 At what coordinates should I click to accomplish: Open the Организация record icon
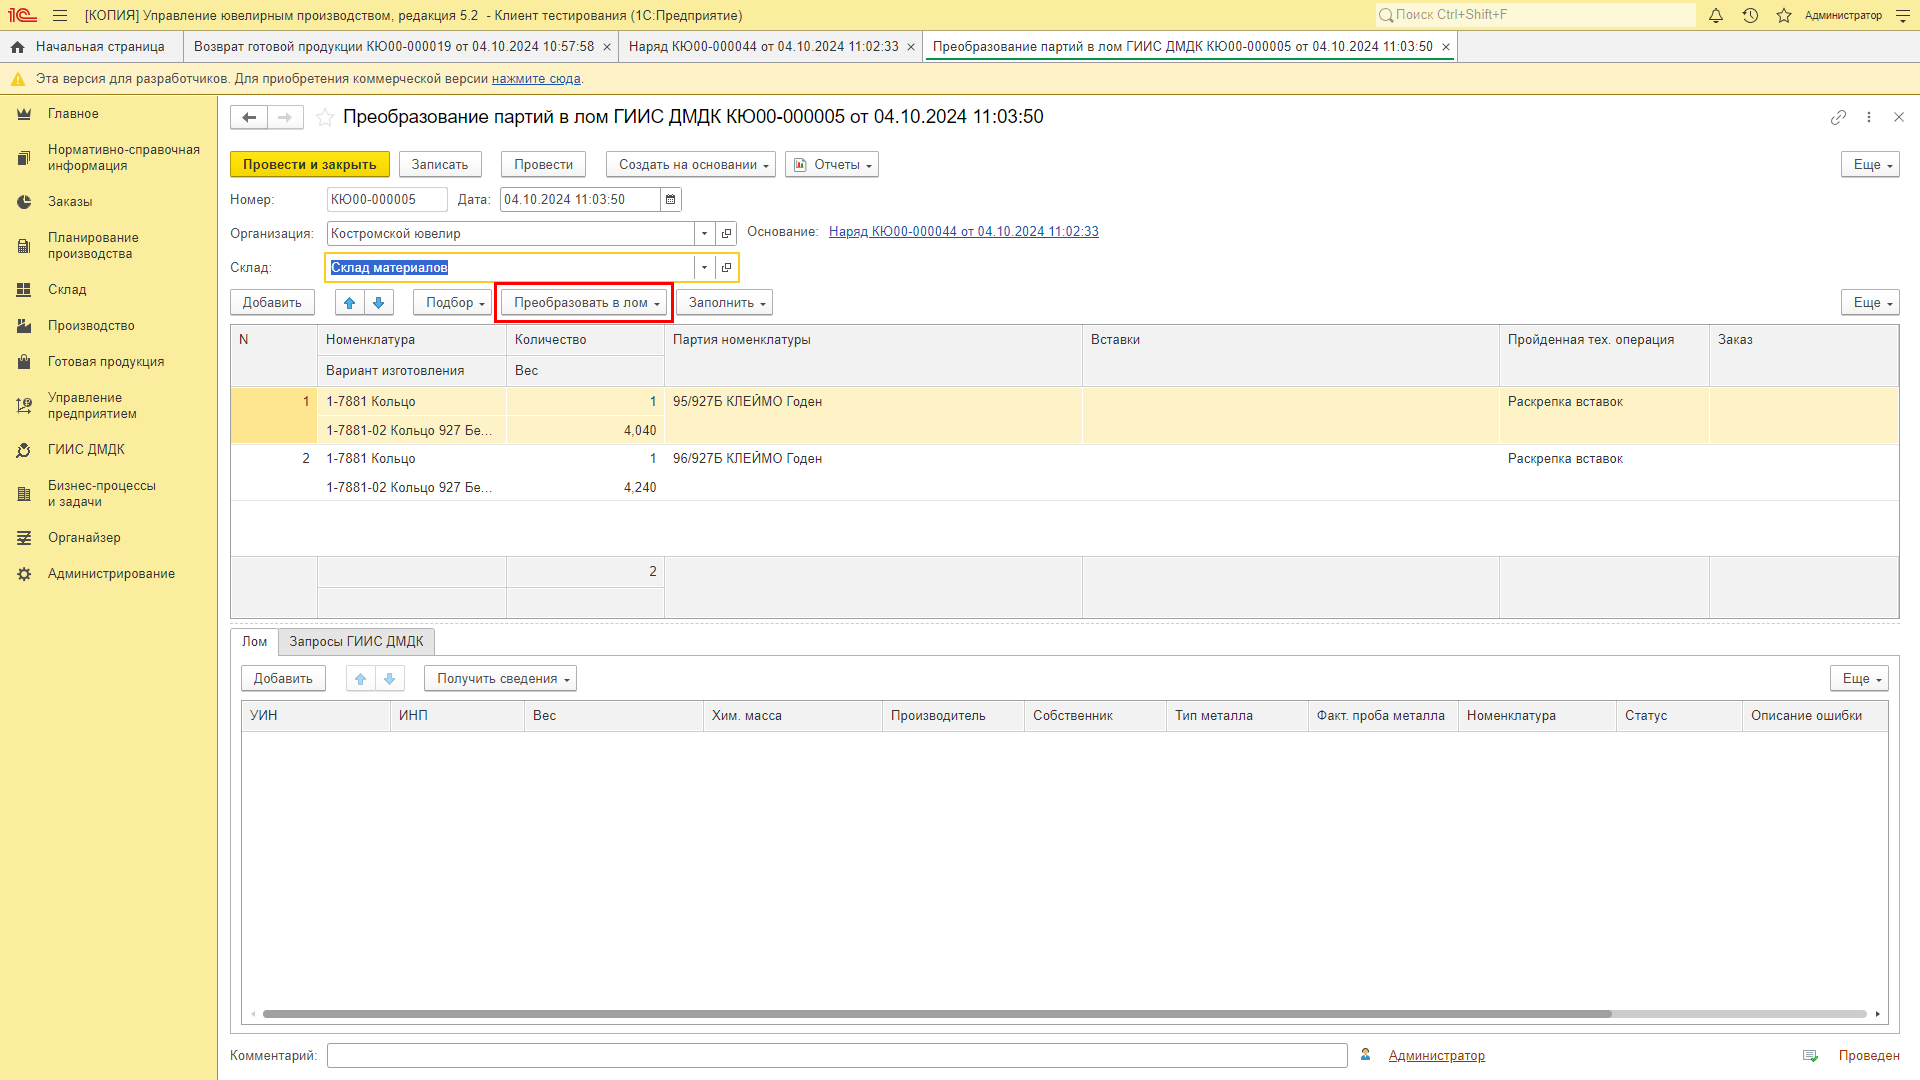click(x=727, y=234)
